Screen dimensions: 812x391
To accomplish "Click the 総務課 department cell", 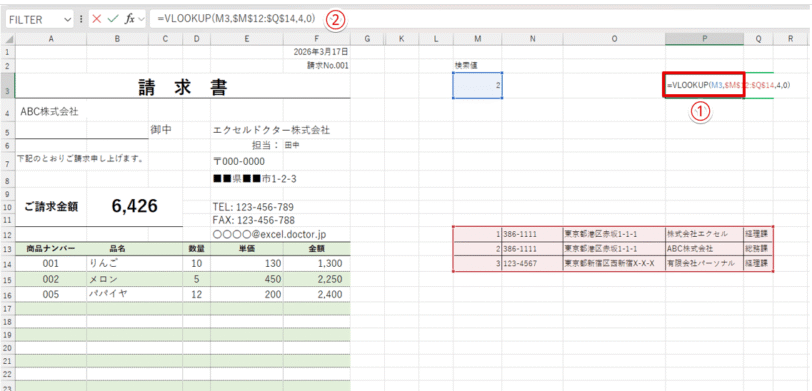I will [x=758, y=249].
